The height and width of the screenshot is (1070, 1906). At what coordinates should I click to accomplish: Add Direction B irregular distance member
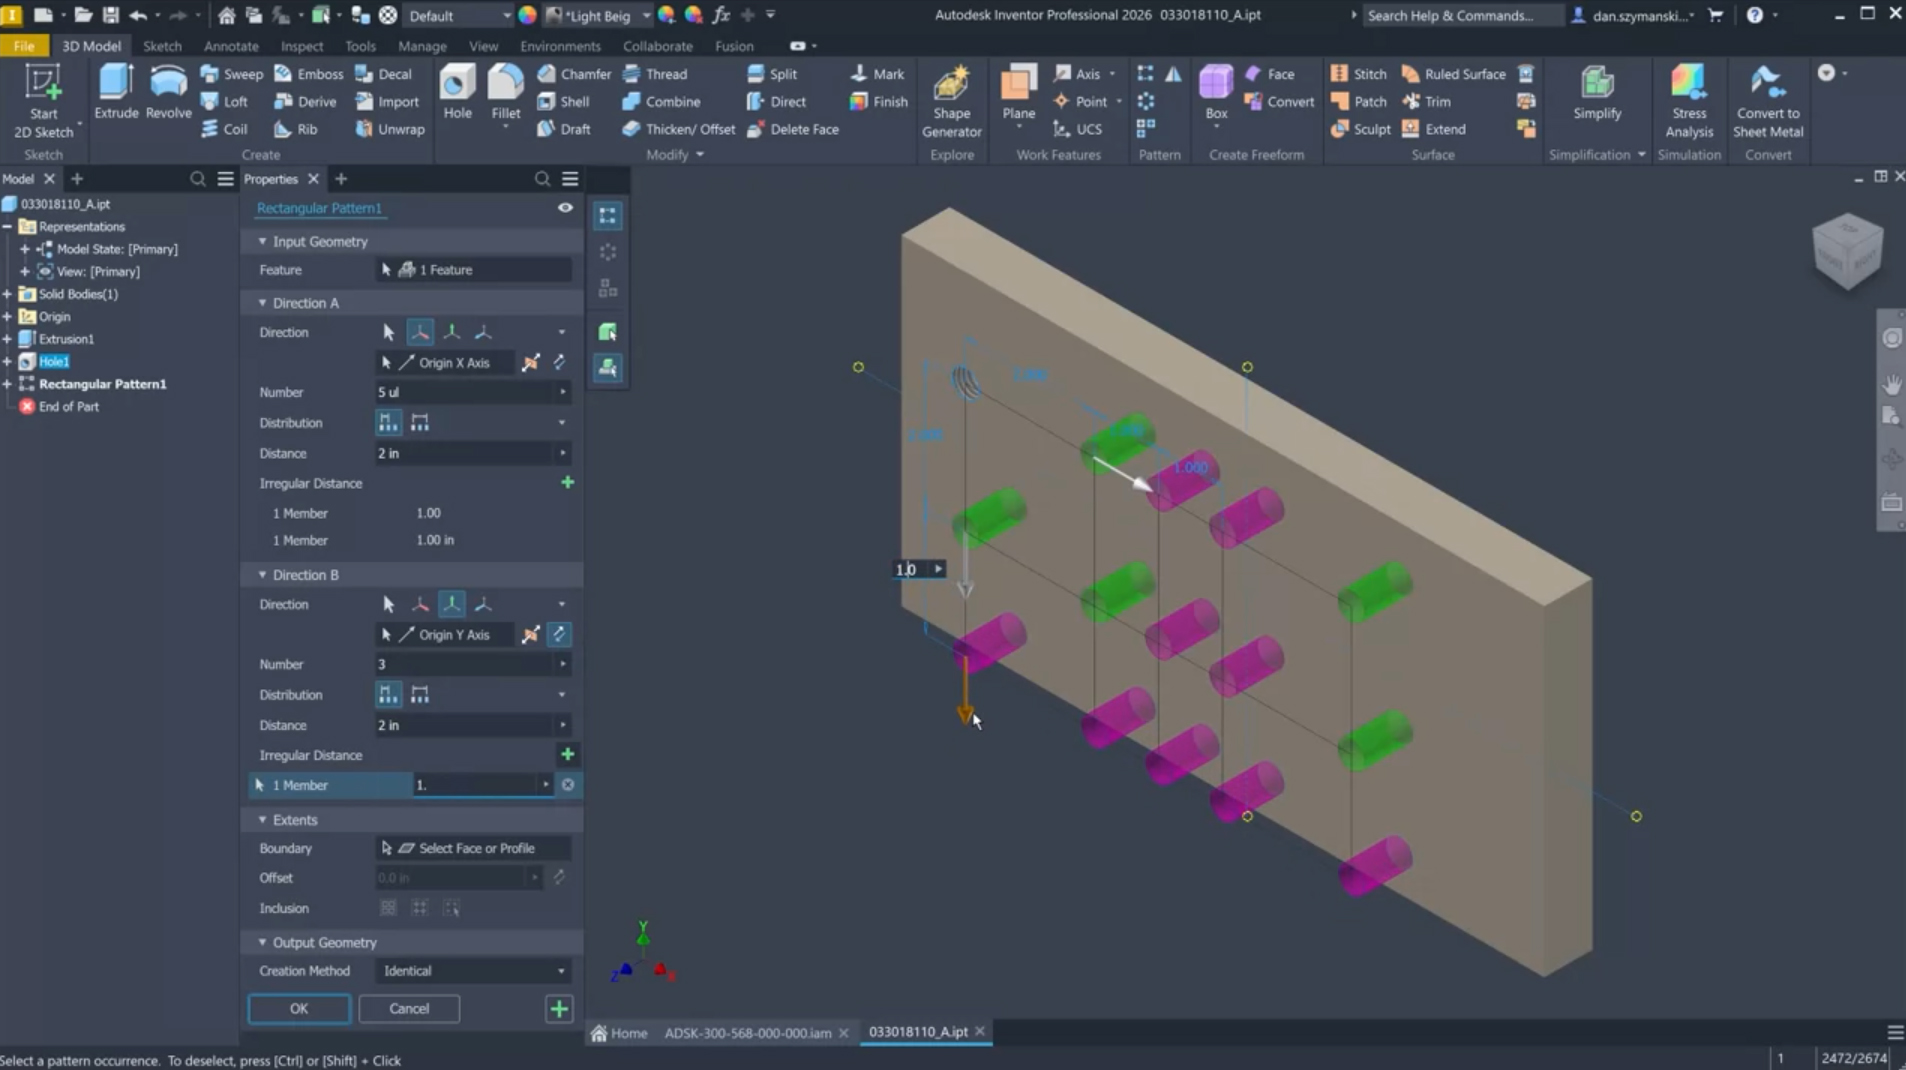click(567, 755)
